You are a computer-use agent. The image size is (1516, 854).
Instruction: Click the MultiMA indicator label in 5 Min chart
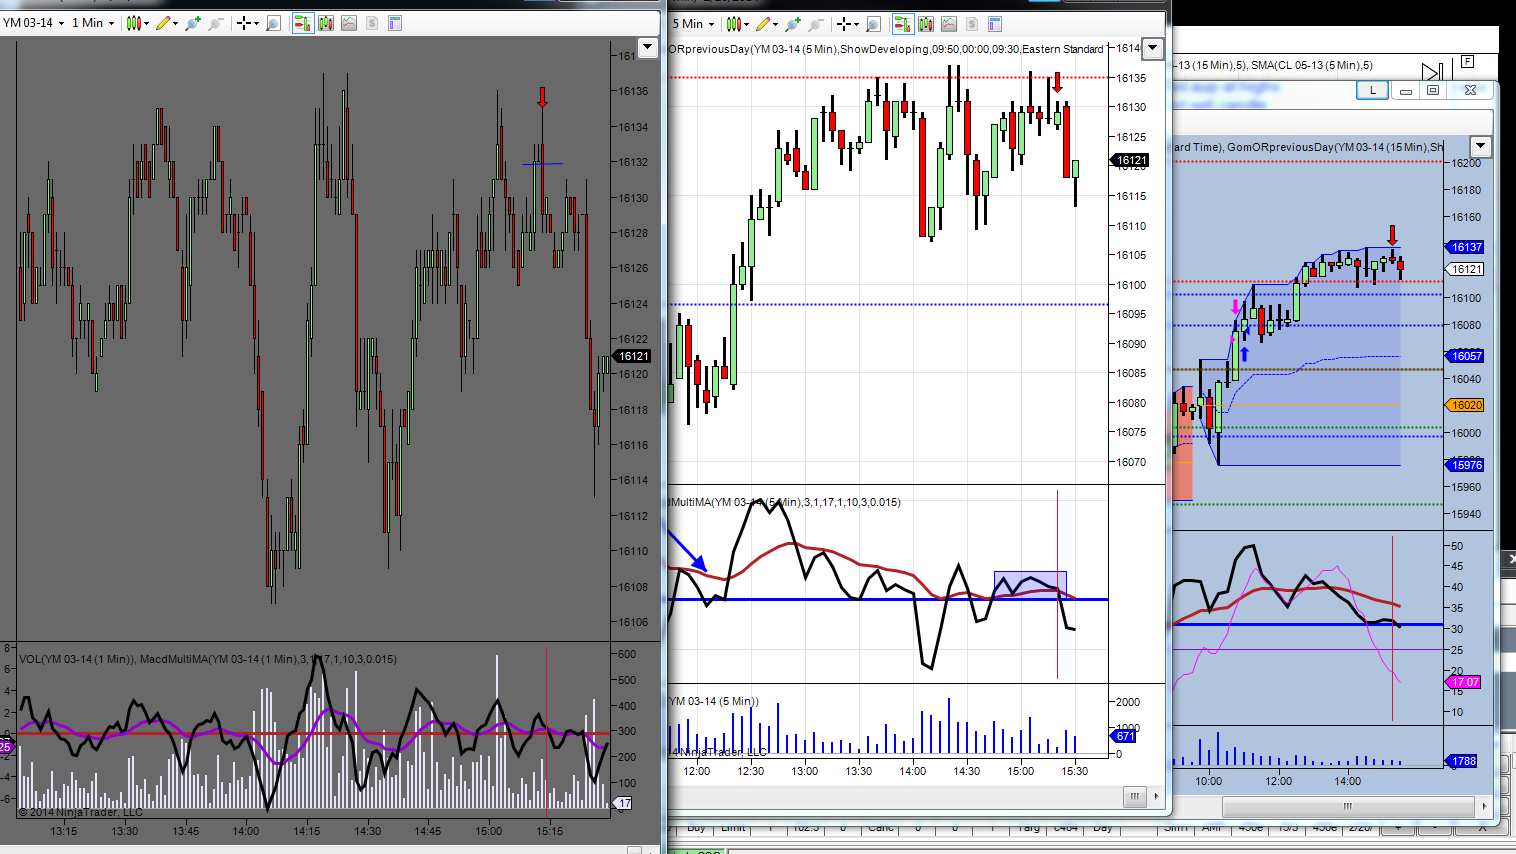(785, 502)
